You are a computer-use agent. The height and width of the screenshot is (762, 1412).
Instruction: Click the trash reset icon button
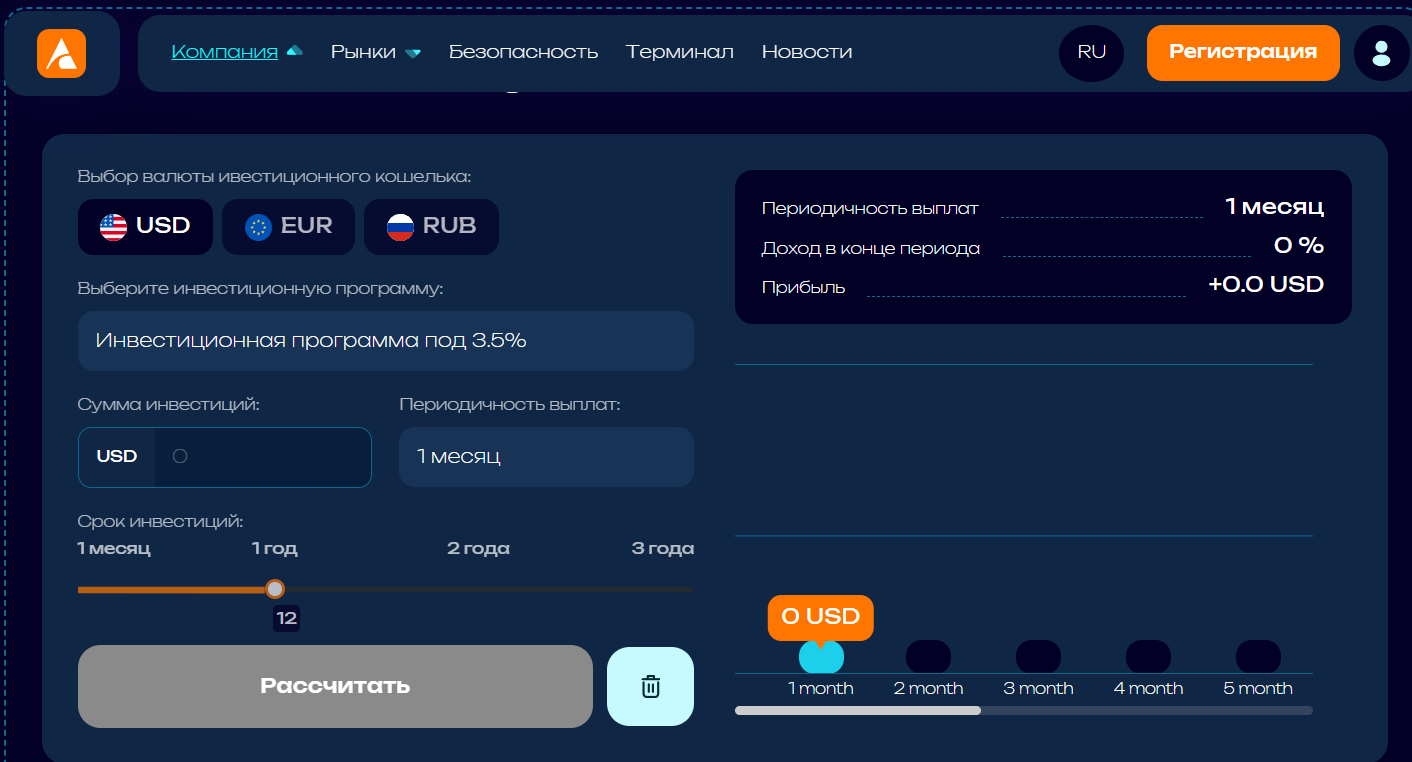(650, 687)
